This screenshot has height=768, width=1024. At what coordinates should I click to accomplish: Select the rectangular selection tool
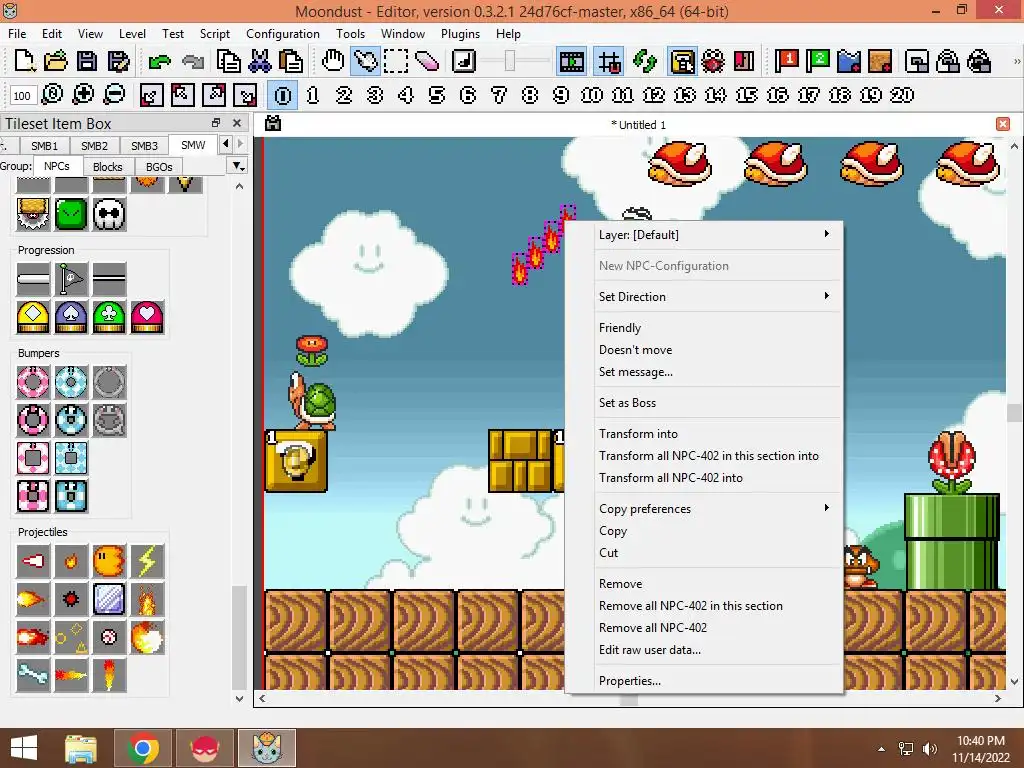tap(396, 61)
